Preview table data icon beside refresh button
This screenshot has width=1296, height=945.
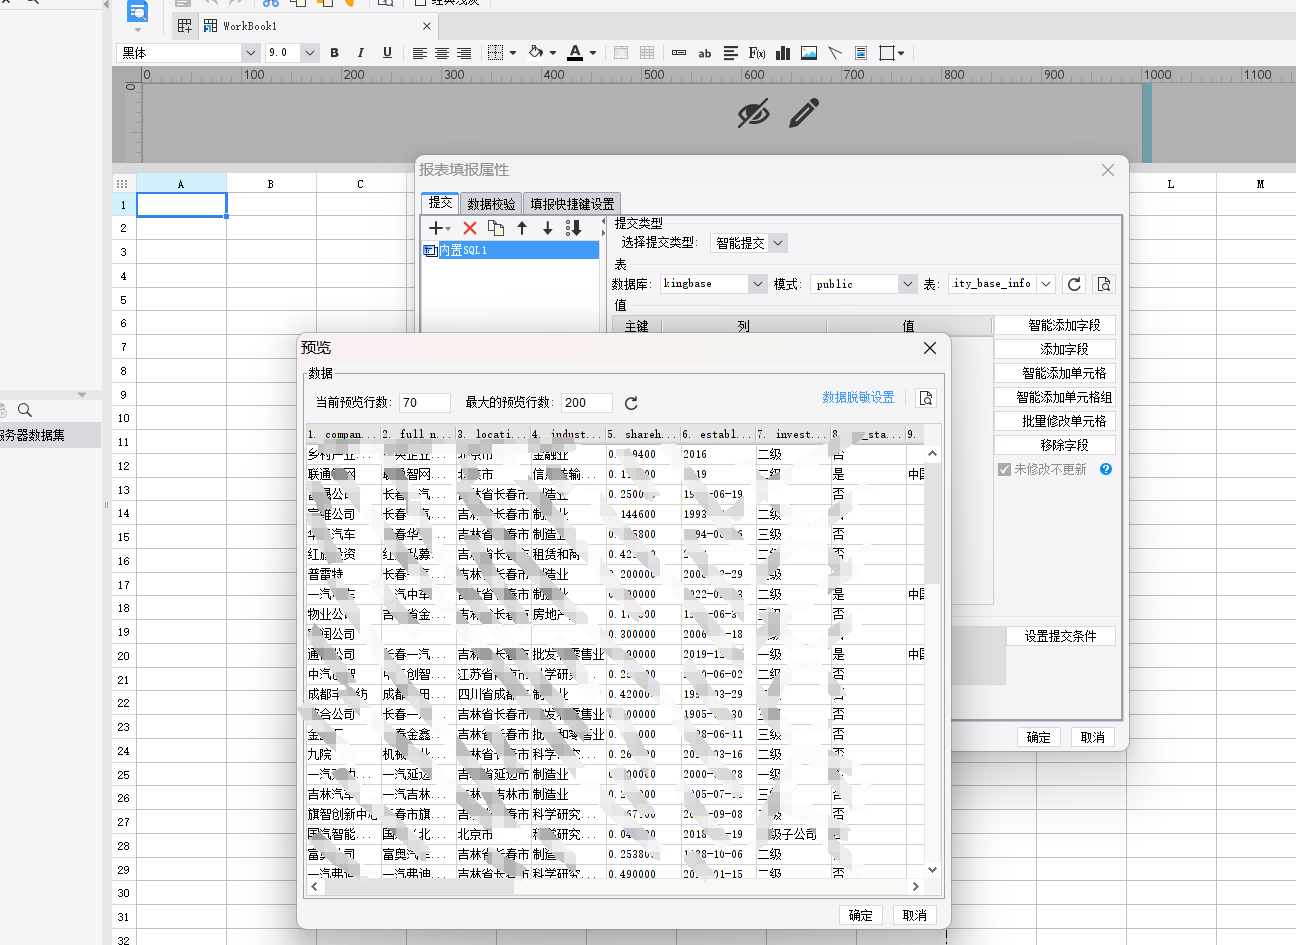1104,284
